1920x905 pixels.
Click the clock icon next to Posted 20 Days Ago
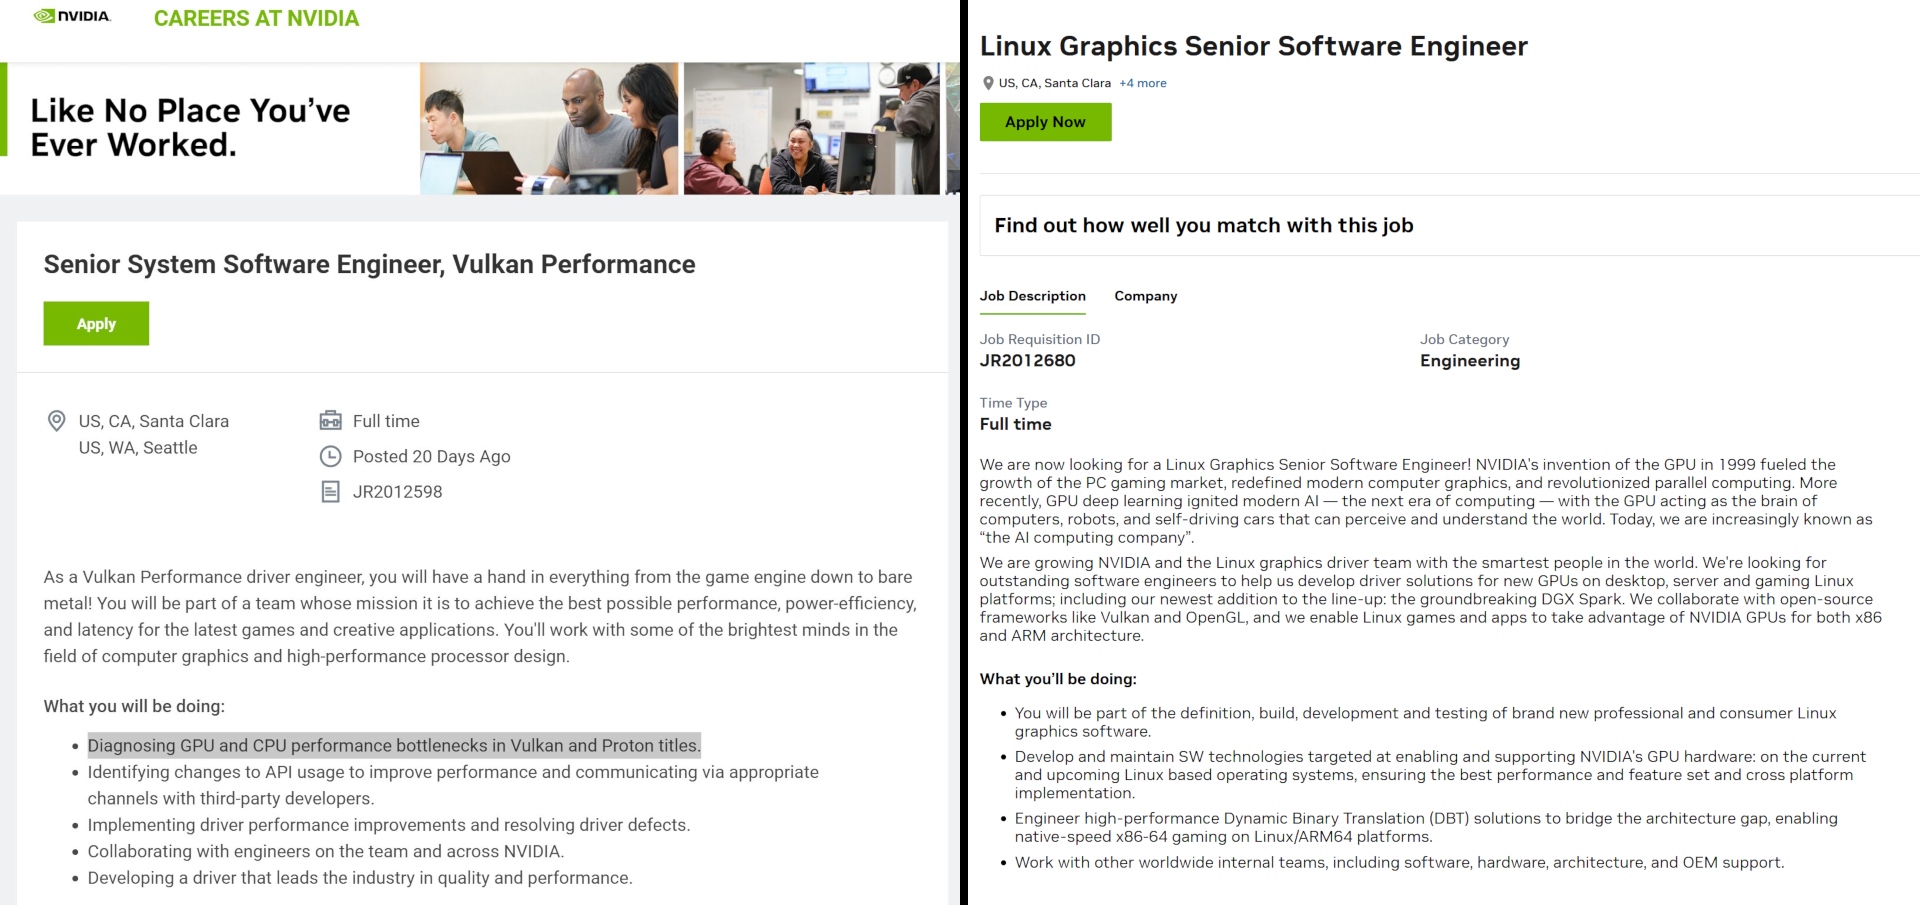pos(330,457)
